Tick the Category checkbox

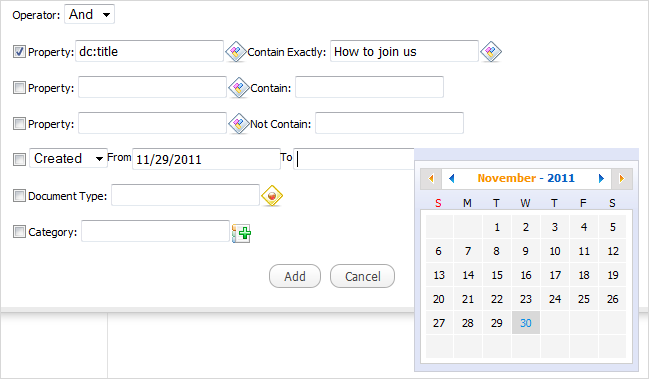pyautogui.click(x=19, y=231)
